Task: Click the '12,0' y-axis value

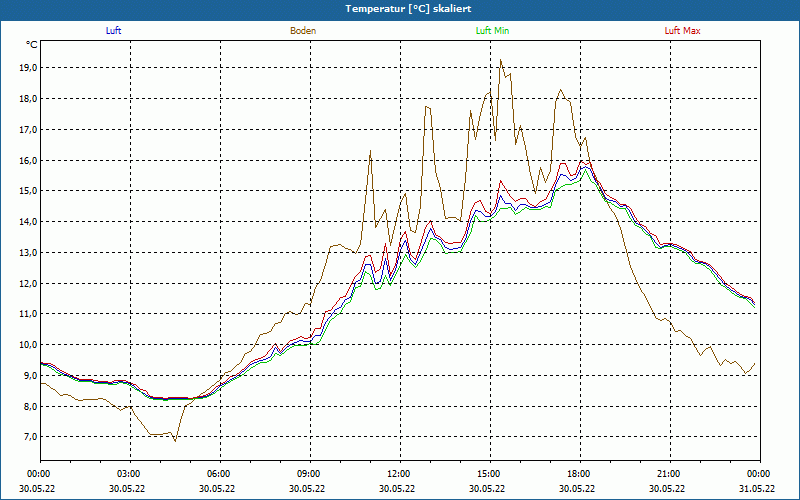Action: tap(28, 283)
